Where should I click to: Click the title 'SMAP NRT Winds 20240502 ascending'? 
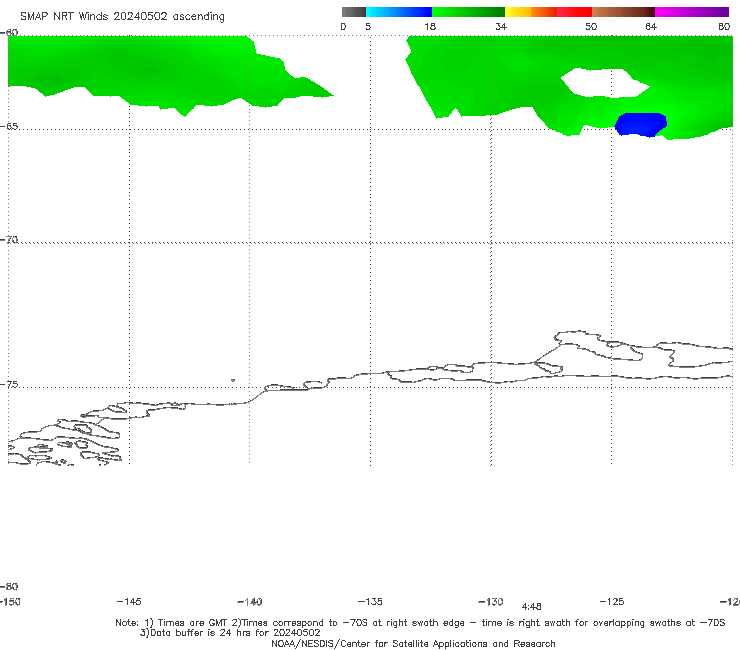(x=122, y=17)
